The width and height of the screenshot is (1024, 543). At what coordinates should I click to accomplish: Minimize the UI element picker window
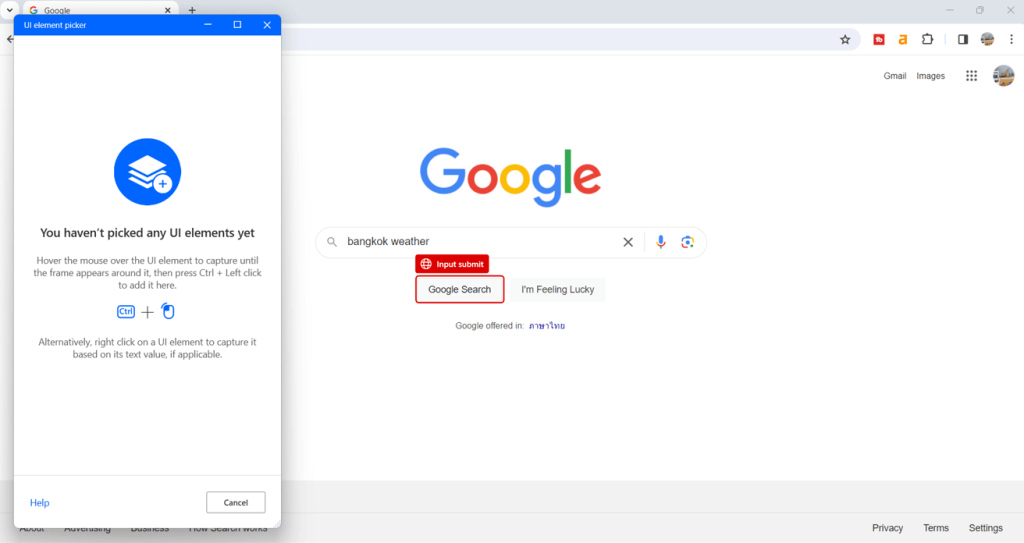(x=208, y=25)
